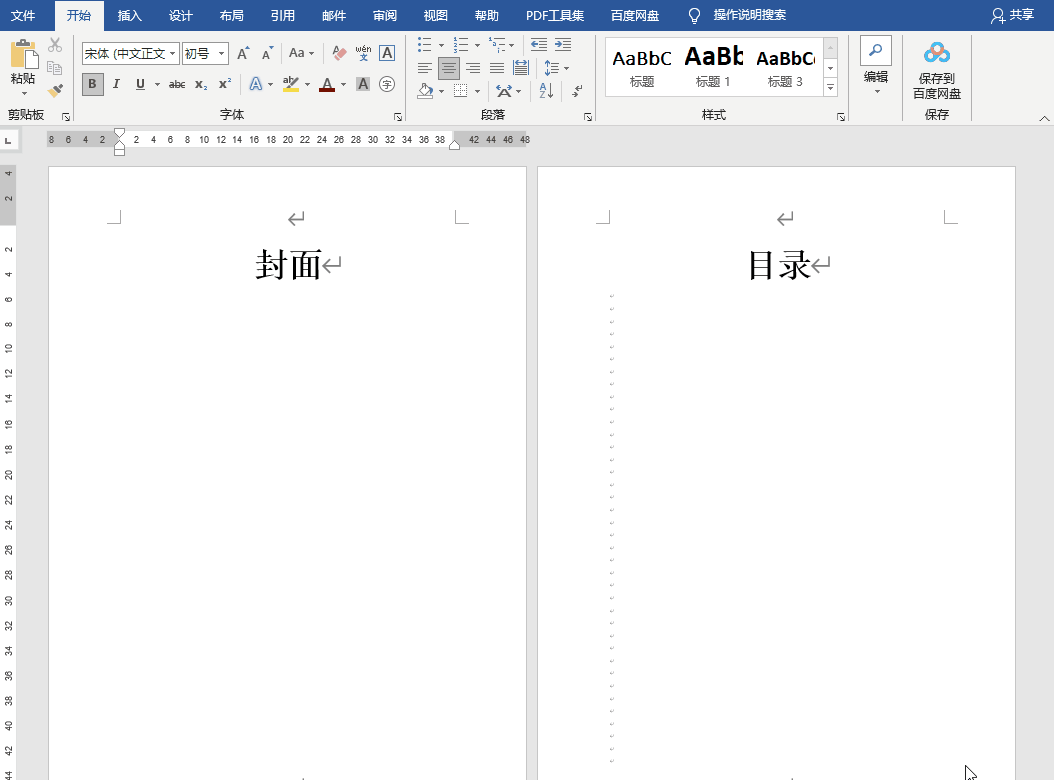Open the font name dropdown
Viewport: 1054px width, 780px height.
point(173,53)
